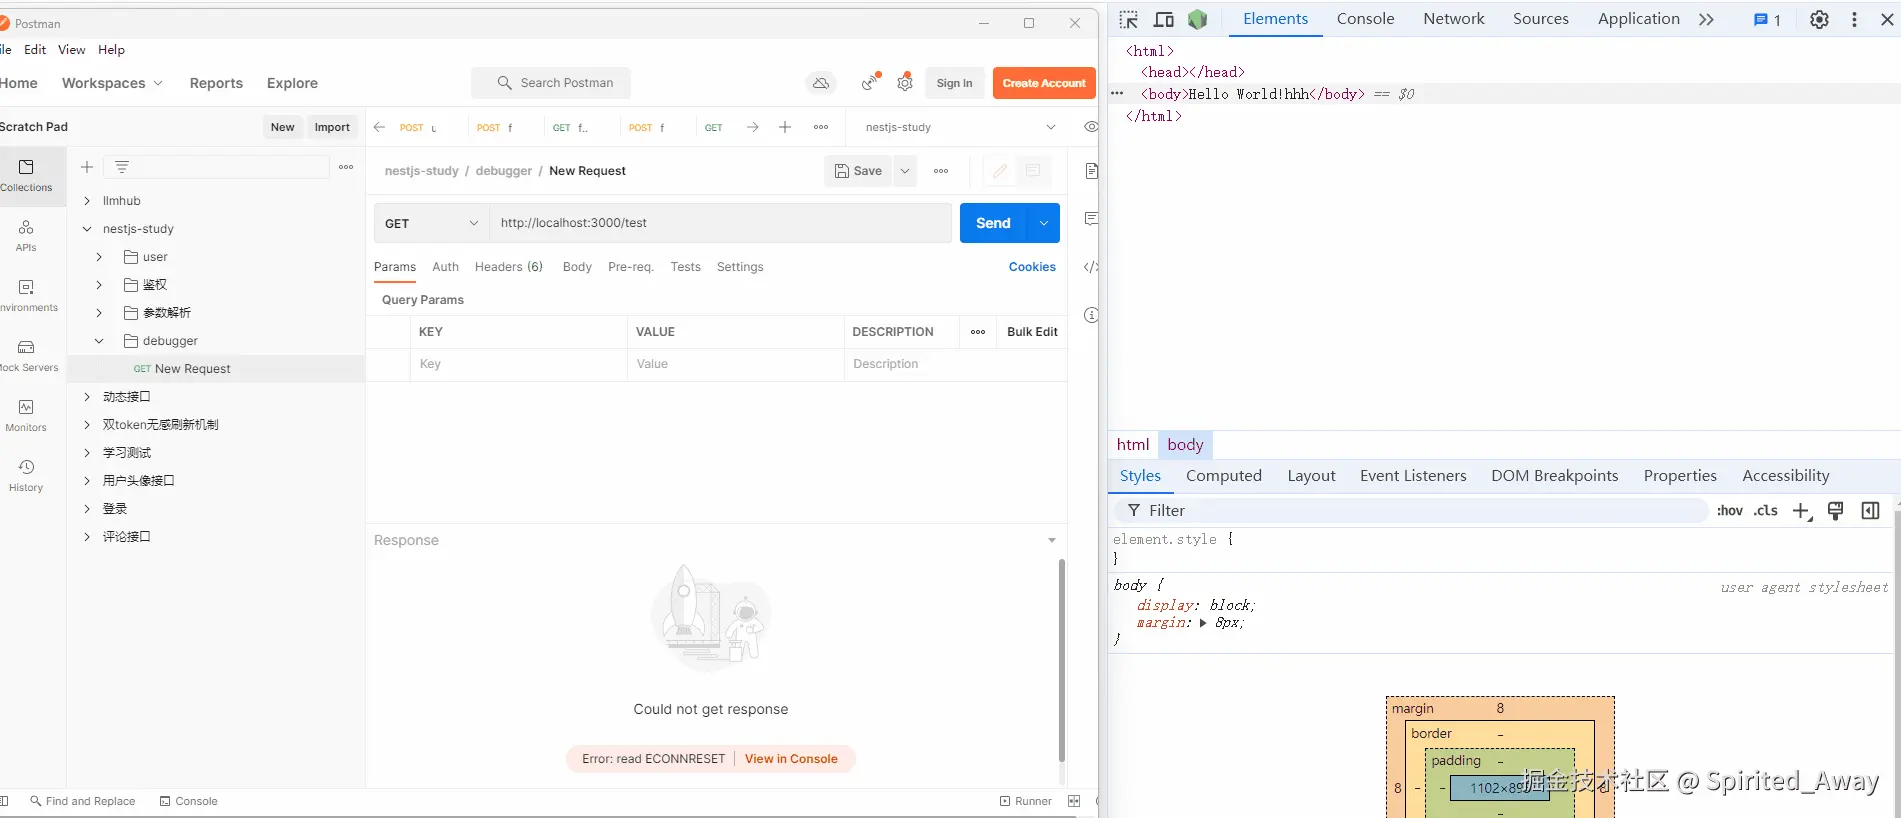Image resolution: width=1901 pixels, height=818 pixels.
Task: Open the History sidebar section
Action: click(x=26, y=475)
